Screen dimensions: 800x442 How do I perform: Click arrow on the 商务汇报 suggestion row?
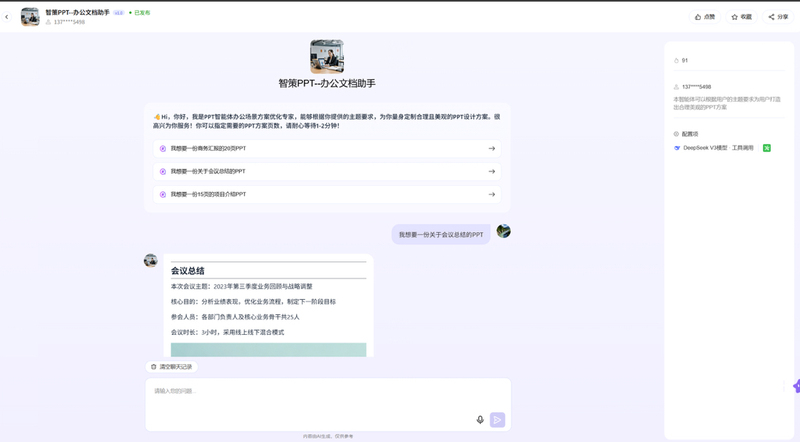[492, 149]
